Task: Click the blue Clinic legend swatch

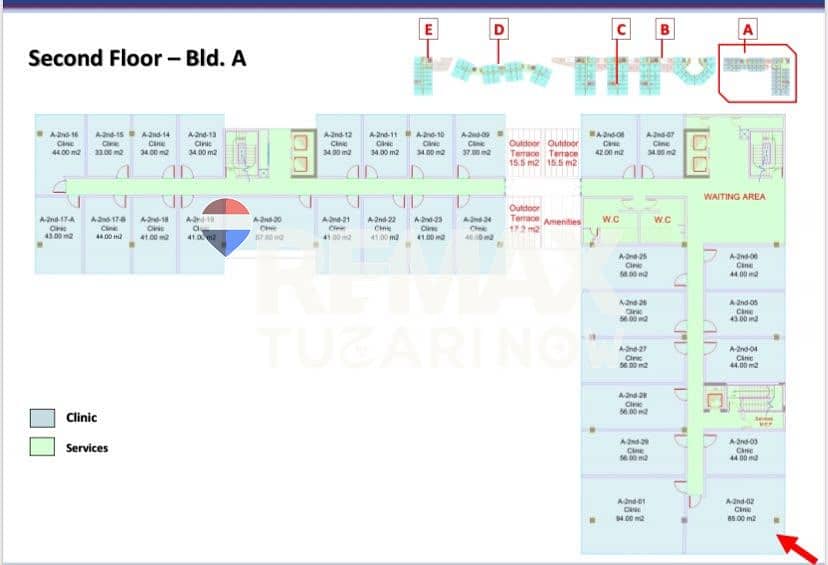Action: coord(42,418)
